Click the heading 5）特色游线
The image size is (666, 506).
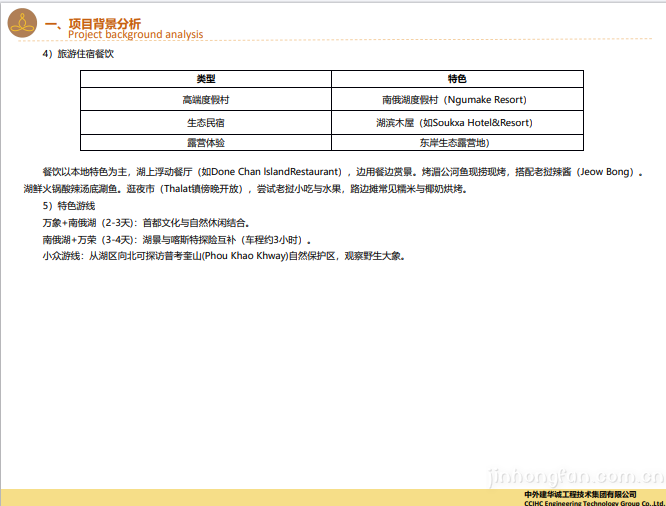(x=69, y=206)
